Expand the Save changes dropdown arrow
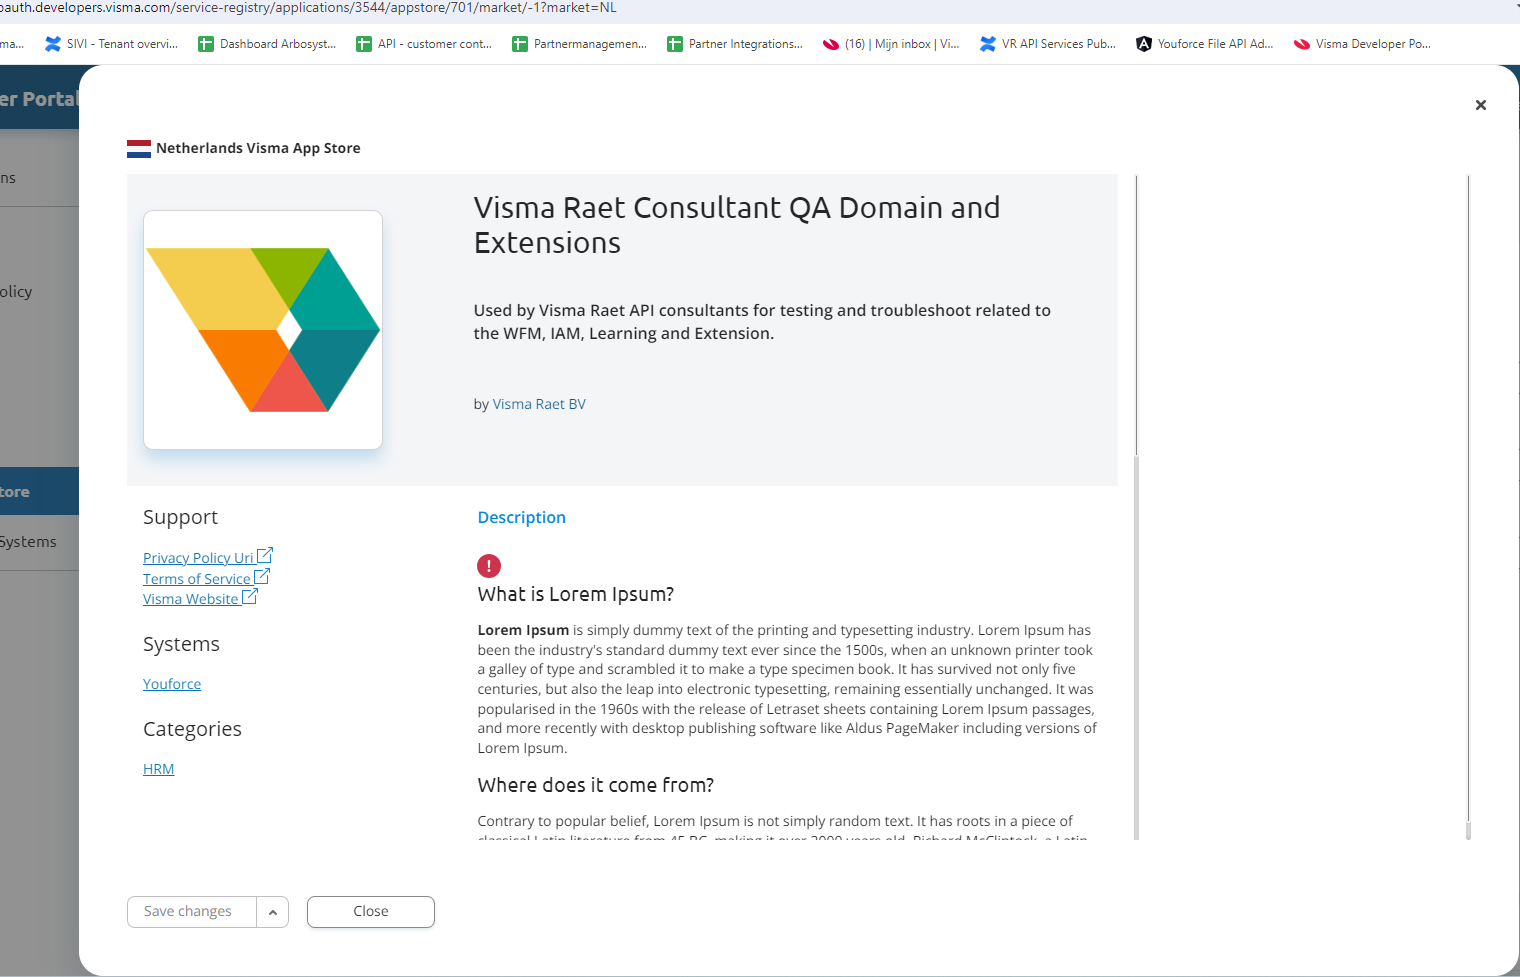 (x=273, y=911)
